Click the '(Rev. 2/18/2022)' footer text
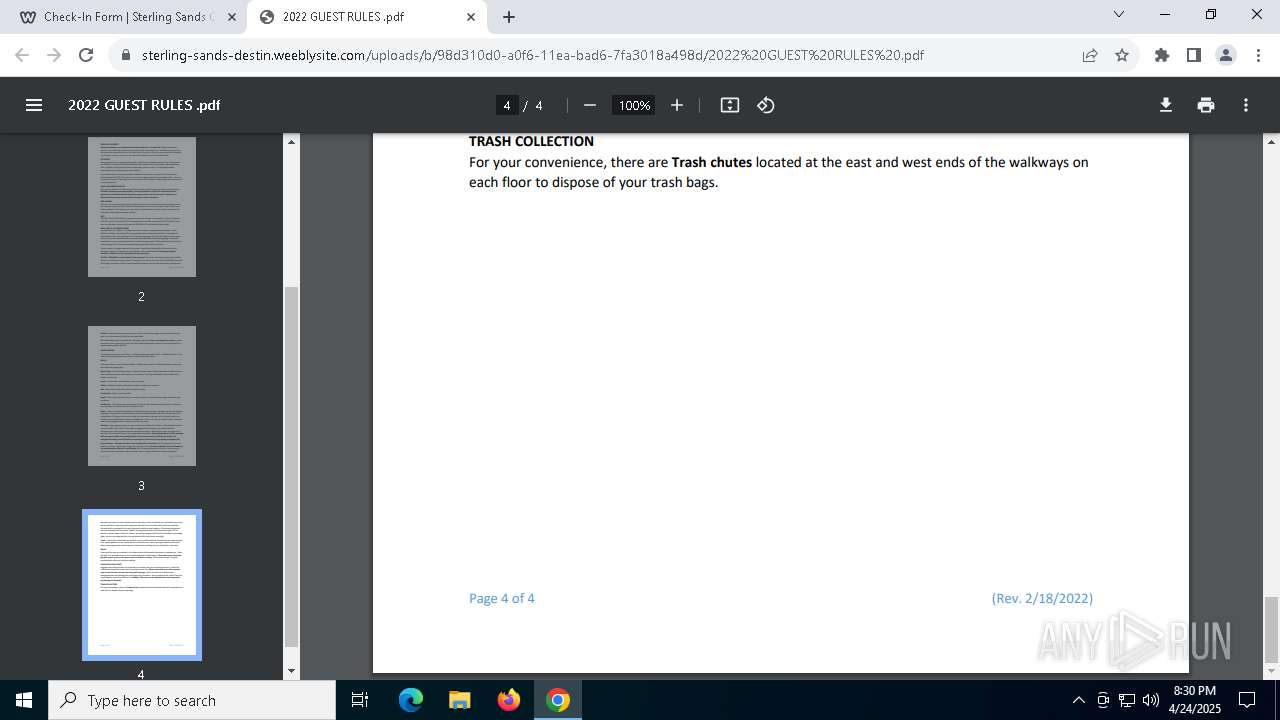1280x720 pixels. (x=1042, y=598)
